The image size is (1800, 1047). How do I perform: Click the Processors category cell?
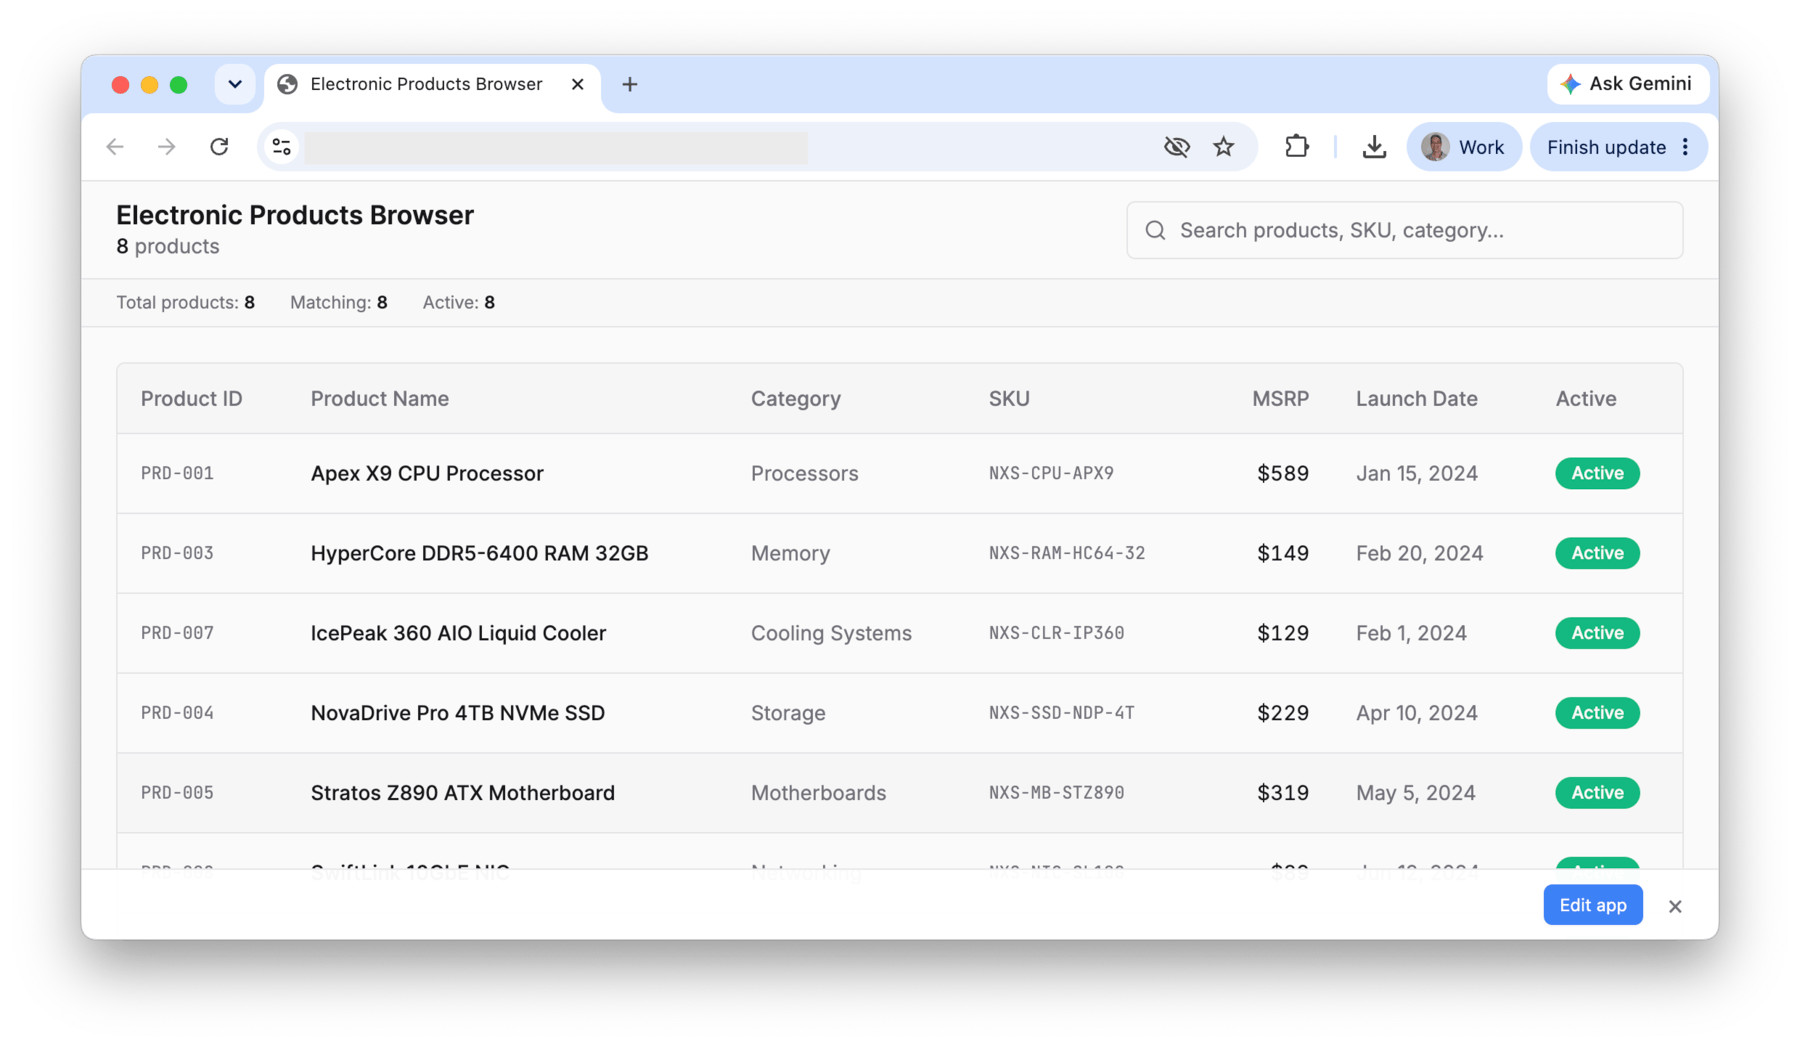pyautogui.click(x=804, y=473)
